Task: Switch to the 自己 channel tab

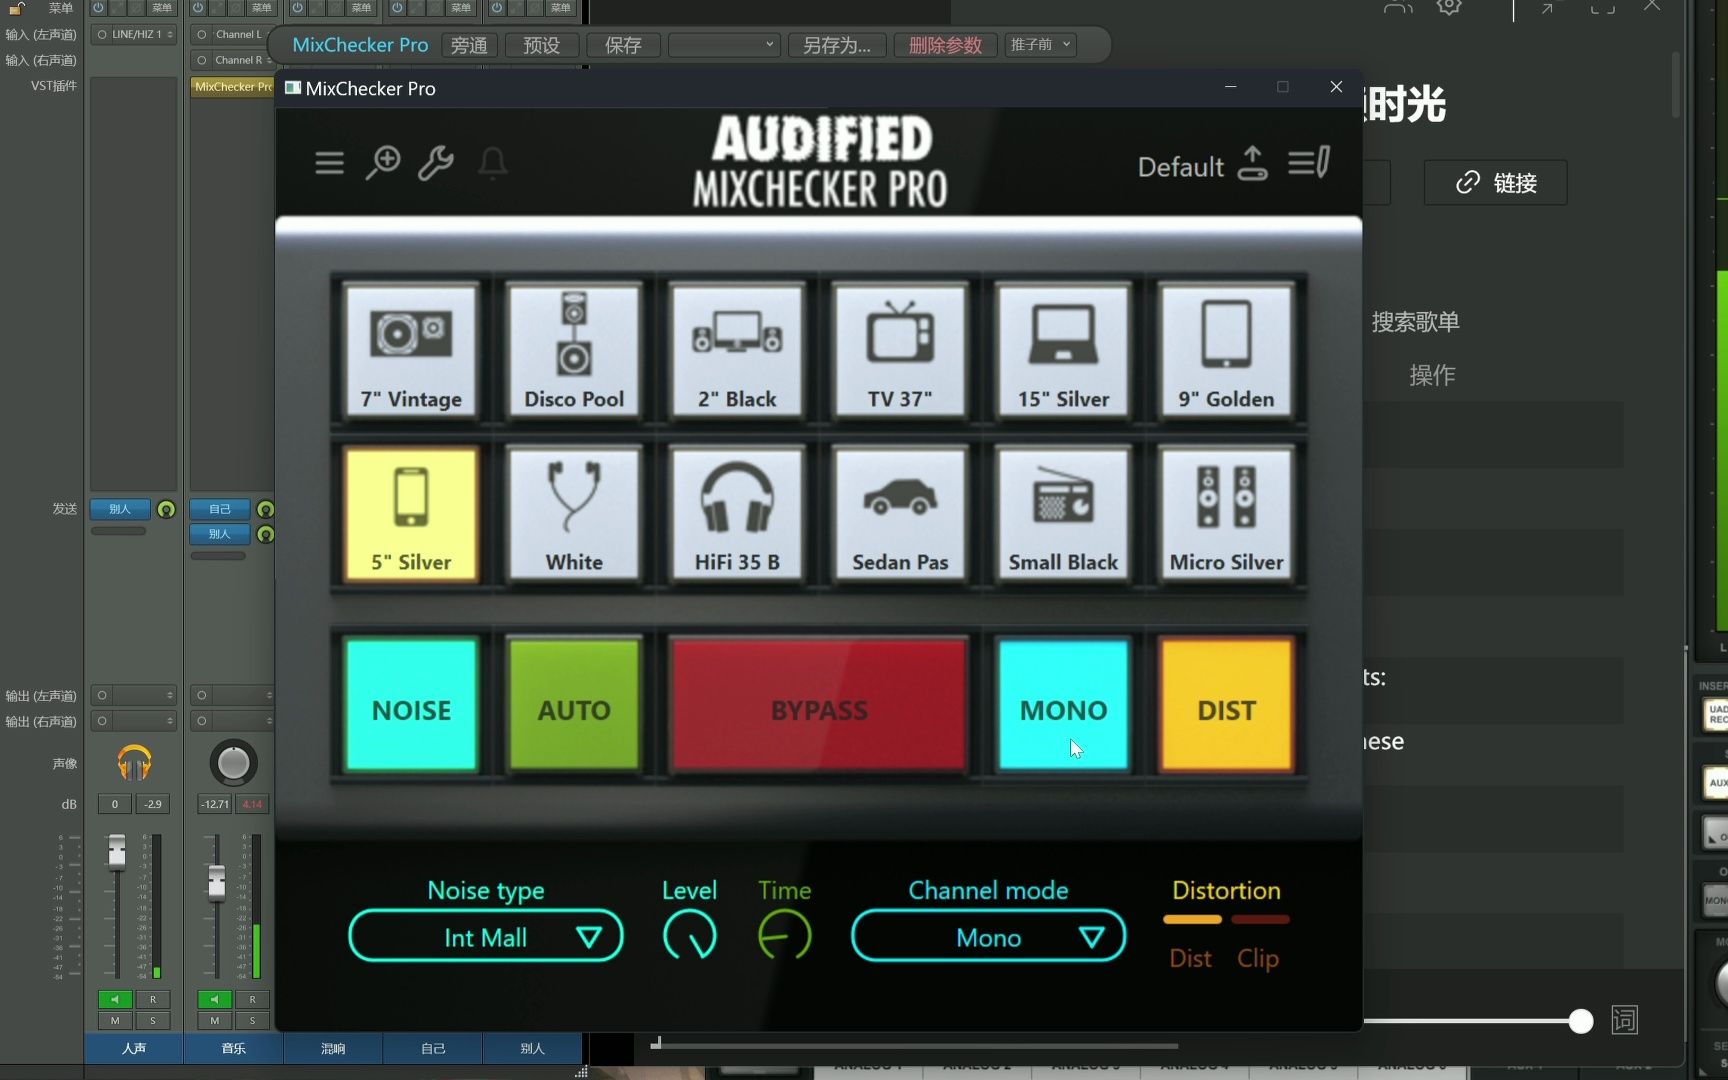Action: pos(433,1048)
